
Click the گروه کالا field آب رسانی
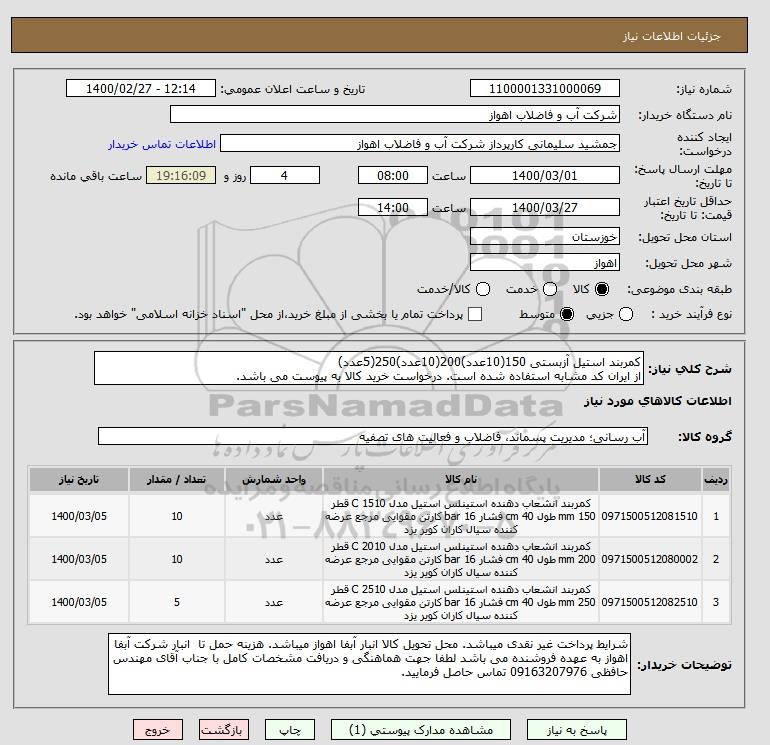pos(373,436)
